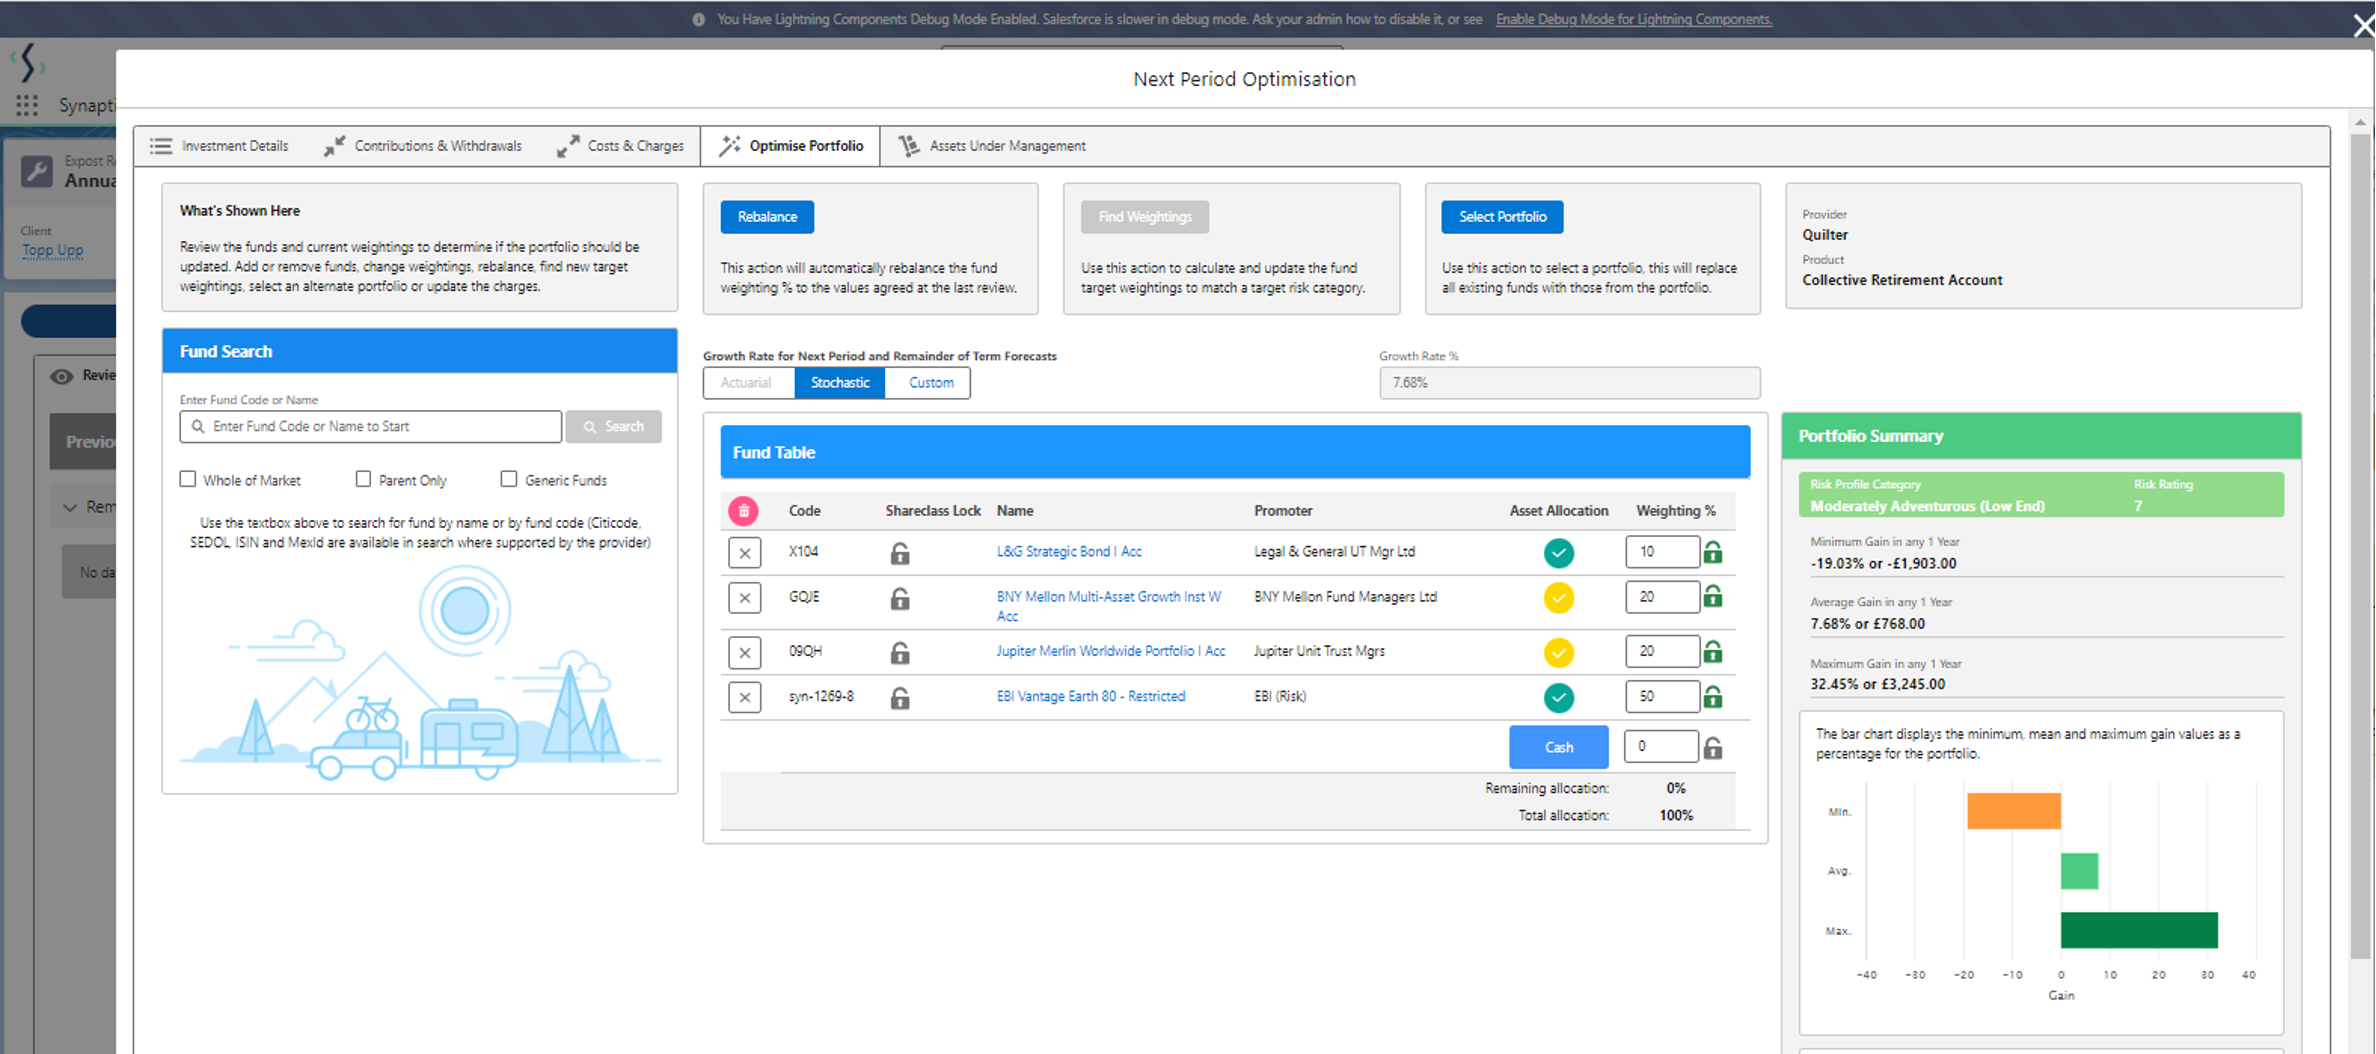Click the red delete-all trash icon
The height and width of the screenshot is (1054, 2376).
click(x=743, y=511)
